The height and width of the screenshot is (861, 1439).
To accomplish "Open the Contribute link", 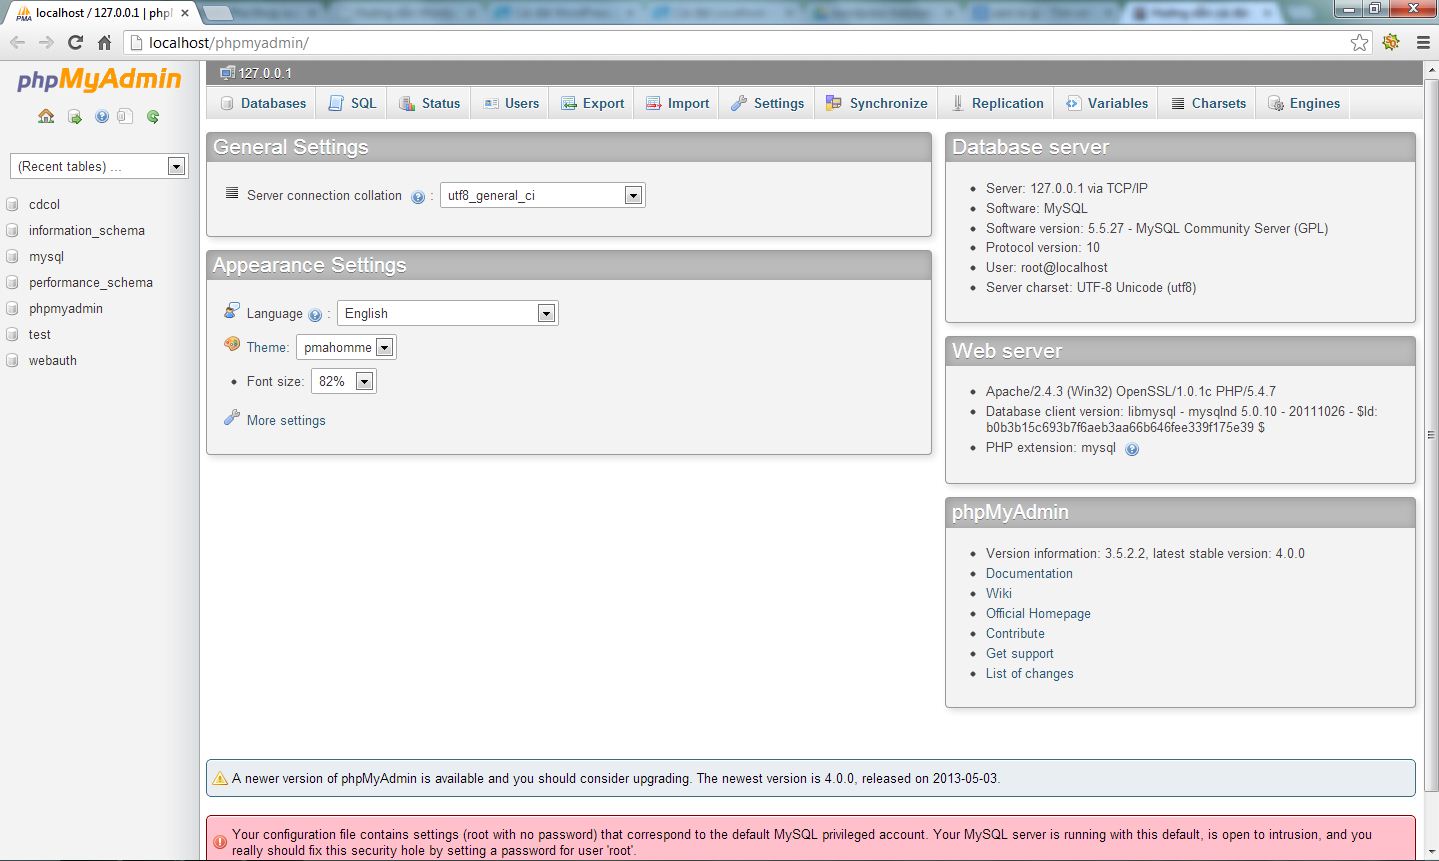I will point(1015,633).
